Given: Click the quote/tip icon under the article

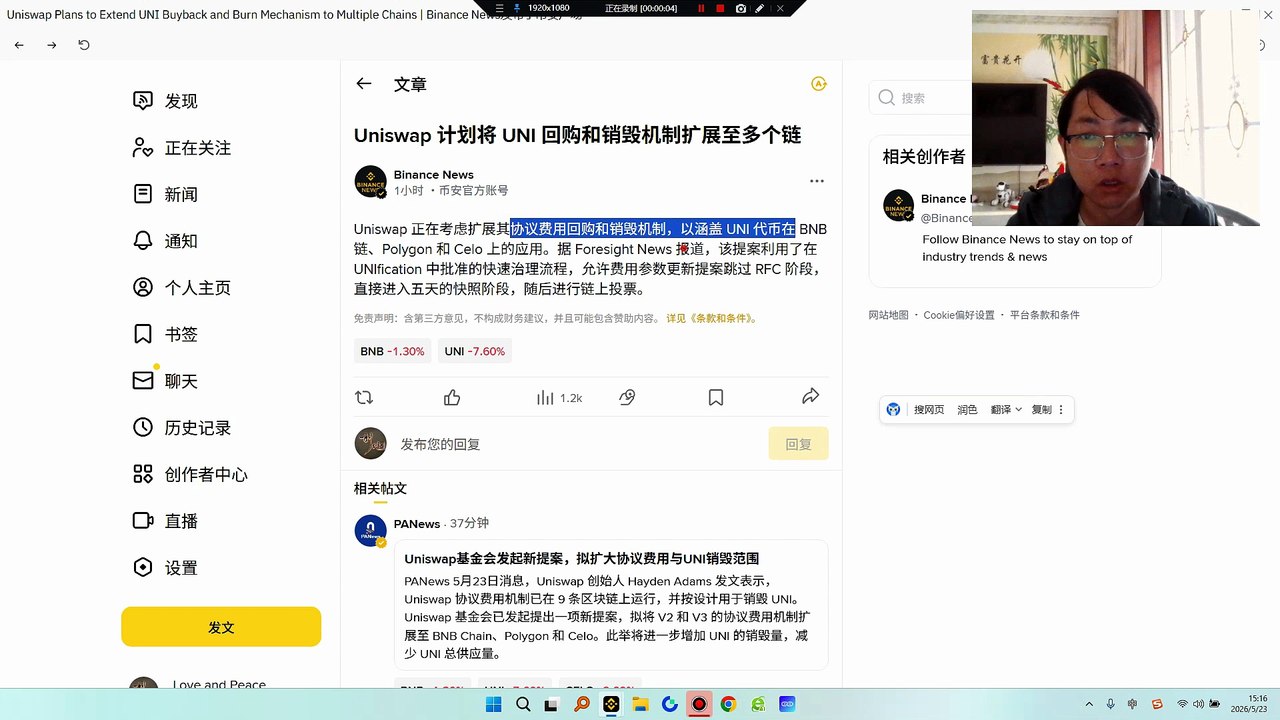Looking at the screenshot, I should tap(627, 398).
